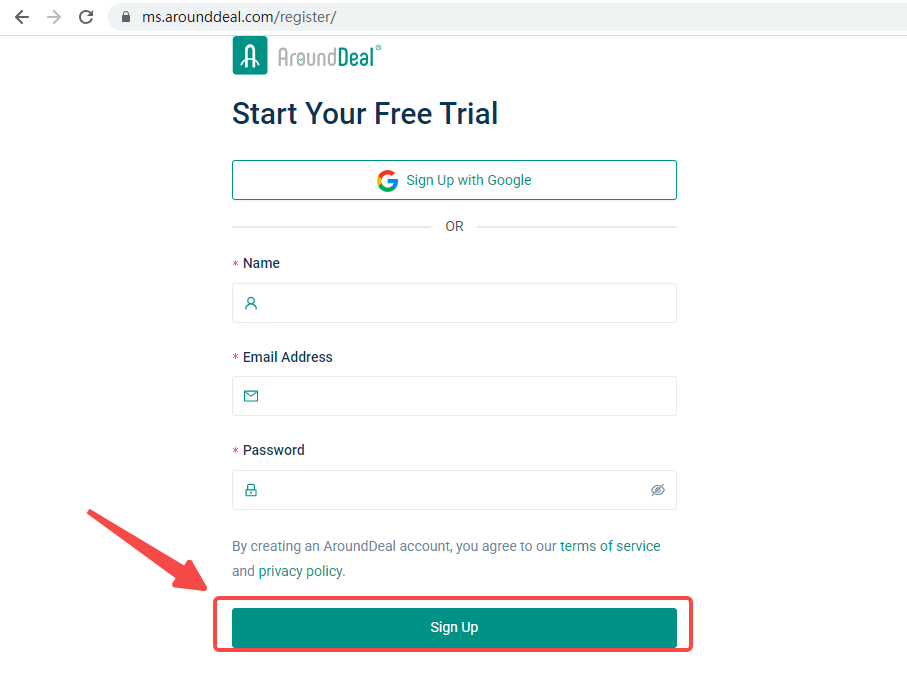This screenshot has width=907, height=674.
Task: Click the browser forward arrow
Action: [x=54, y=17]
